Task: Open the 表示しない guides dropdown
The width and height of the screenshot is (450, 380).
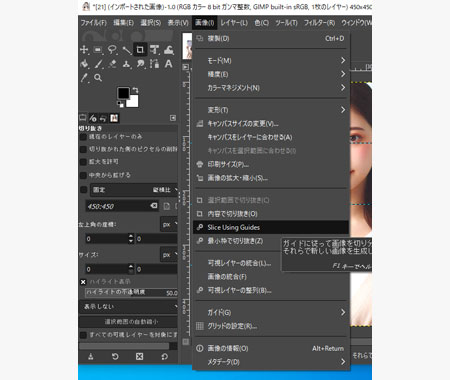Action: point(129,307)
